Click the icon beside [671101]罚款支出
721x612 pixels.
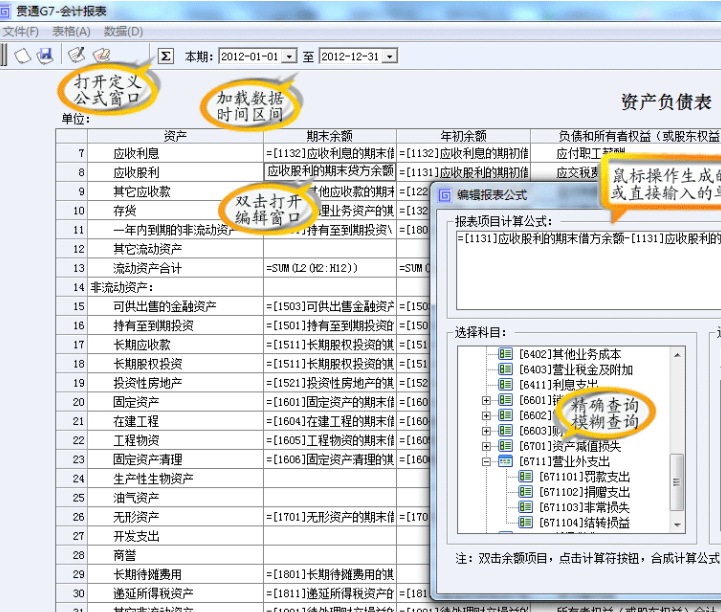526,477
